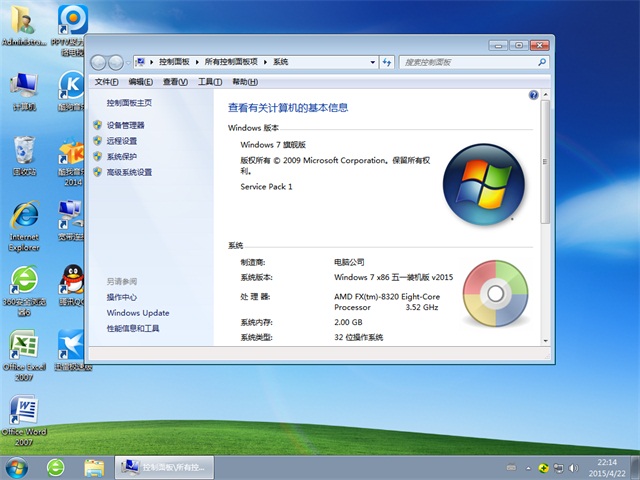Open 性能信息和工具 link
This screenshot has height=480, width=640.
tap(133, 328)
